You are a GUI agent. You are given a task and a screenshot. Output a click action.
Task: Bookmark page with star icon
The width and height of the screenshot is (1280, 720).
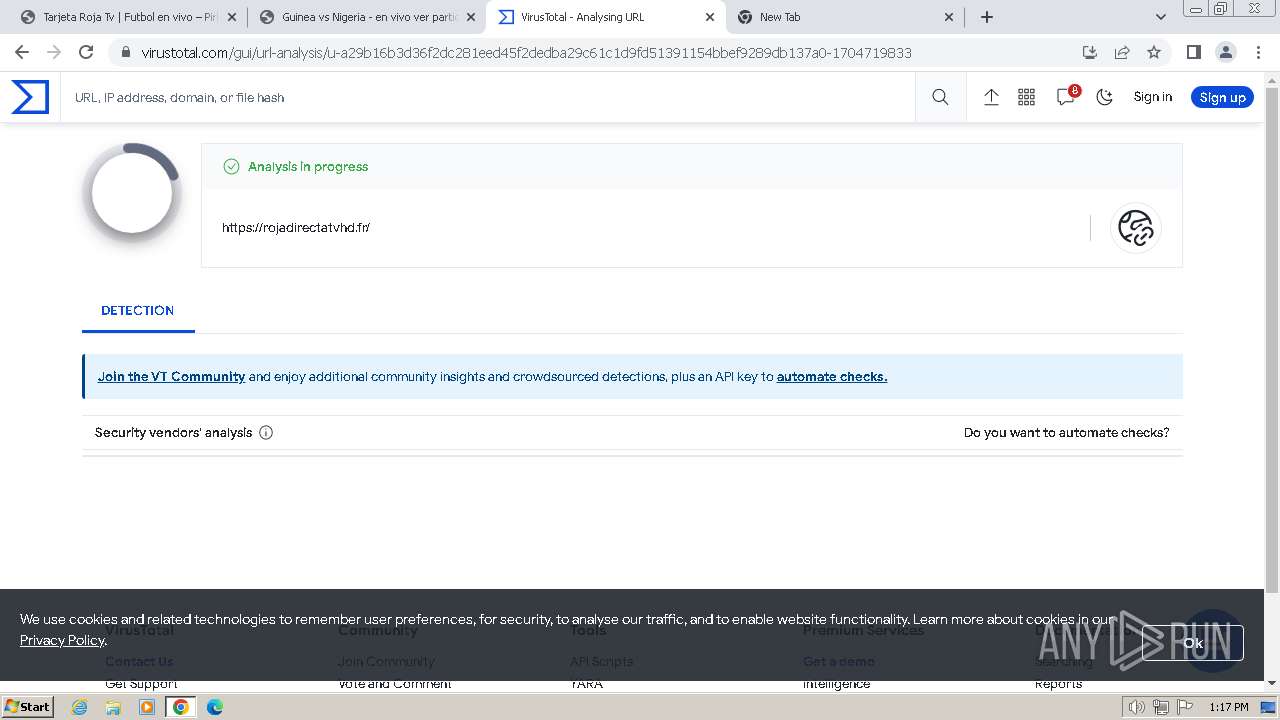click(x=1154, y=52)
